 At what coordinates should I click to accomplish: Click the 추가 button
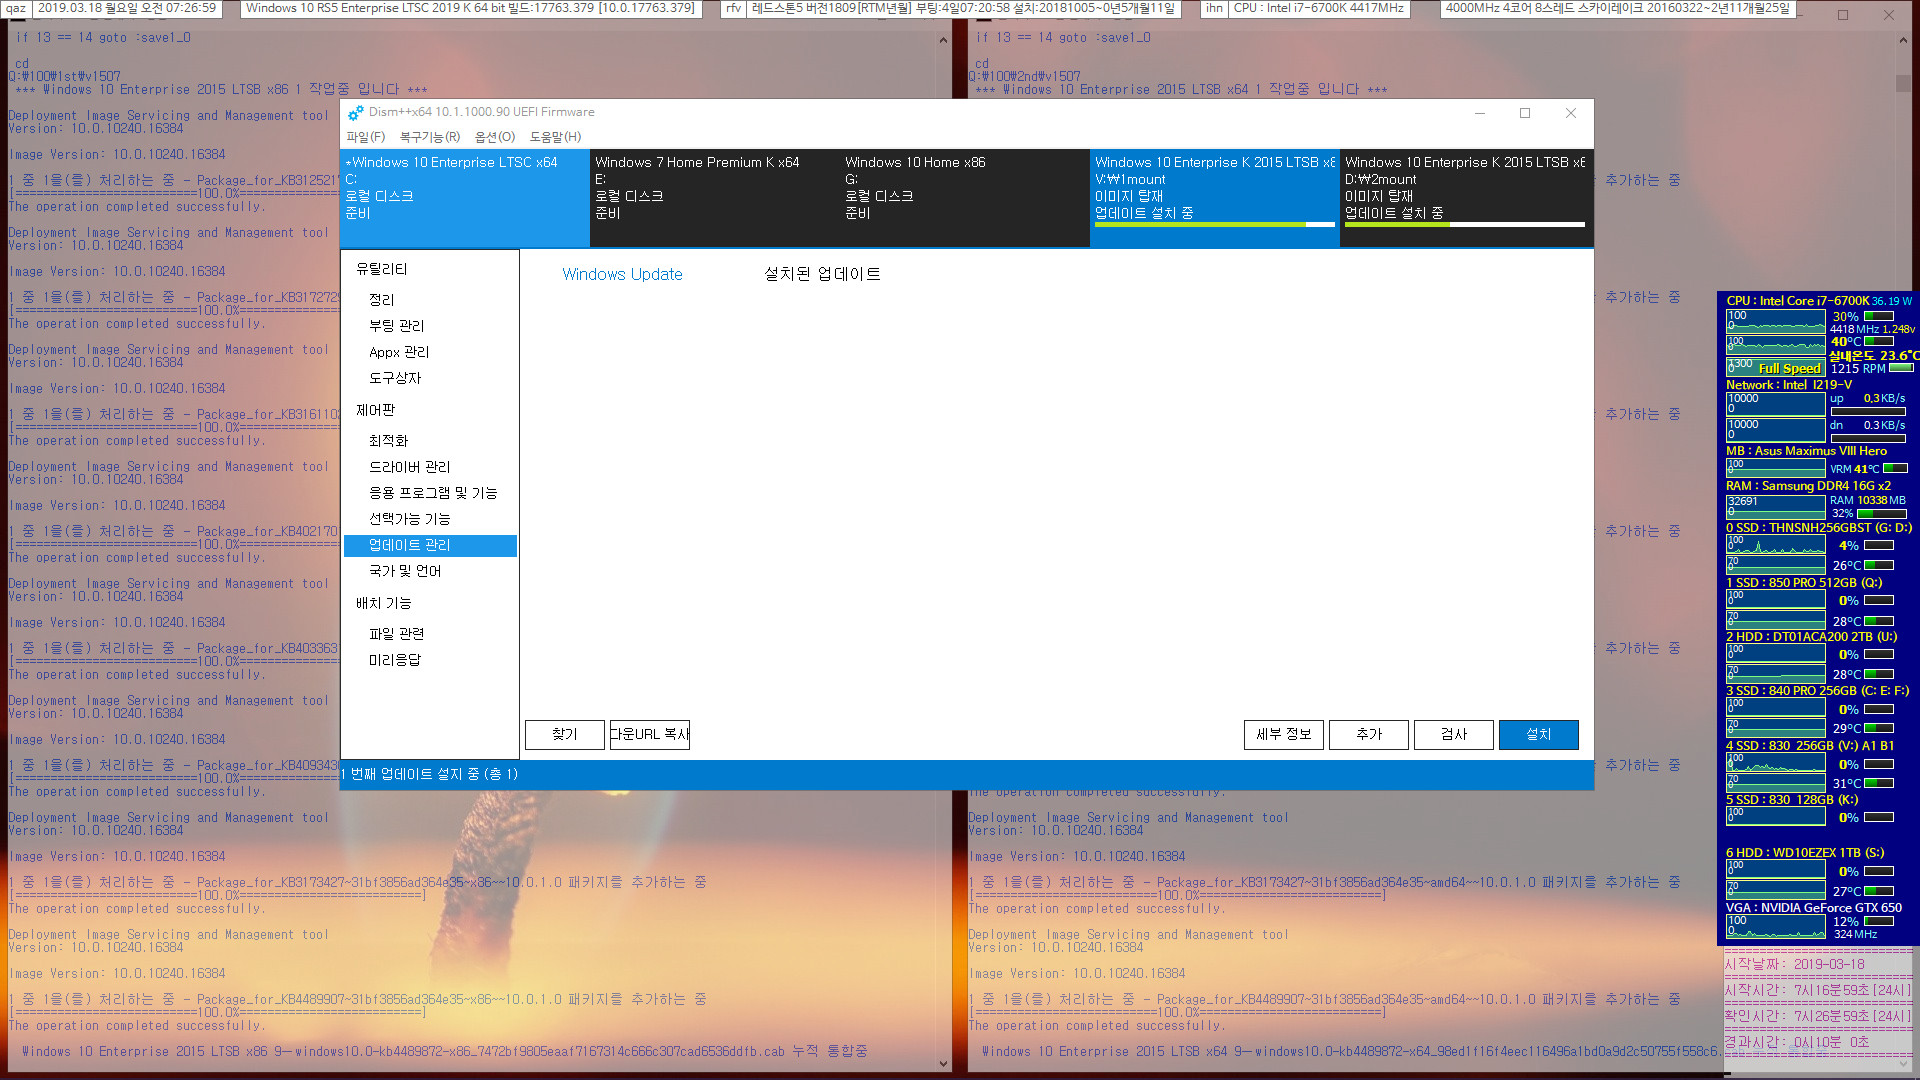coord(1369,735)
